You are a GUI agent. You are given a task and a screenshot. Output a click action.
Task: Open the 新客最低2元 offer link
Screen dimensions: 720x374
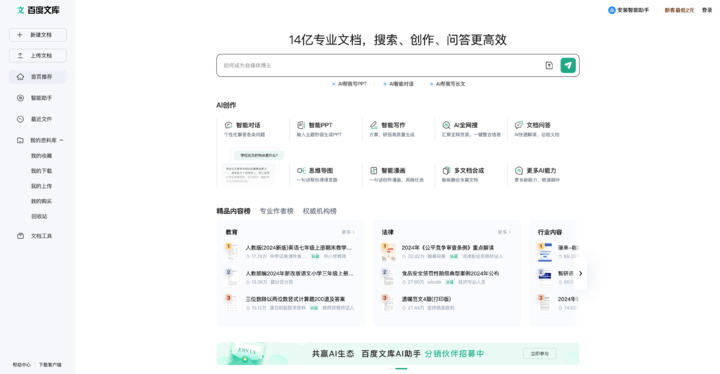point(679,10)
